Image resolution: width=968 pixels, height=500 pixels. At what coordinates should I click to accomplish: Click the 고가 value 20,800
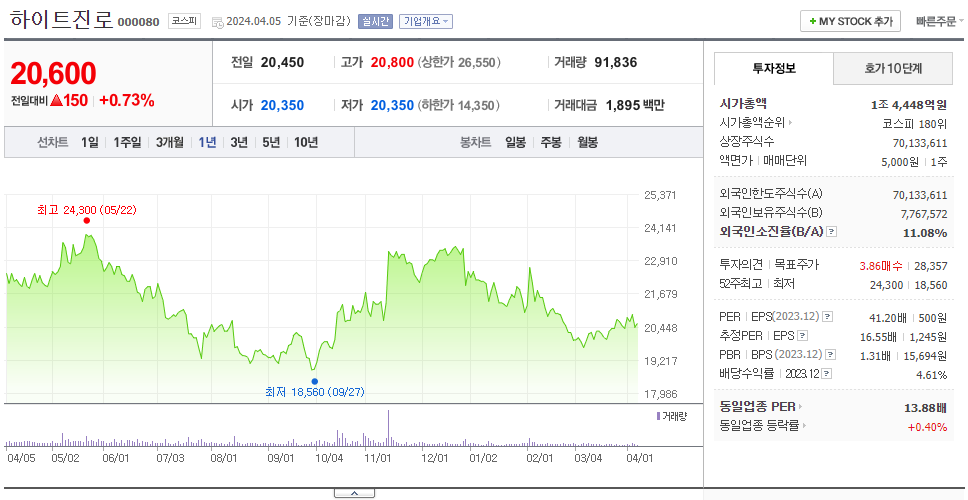[x=392, y=62]
